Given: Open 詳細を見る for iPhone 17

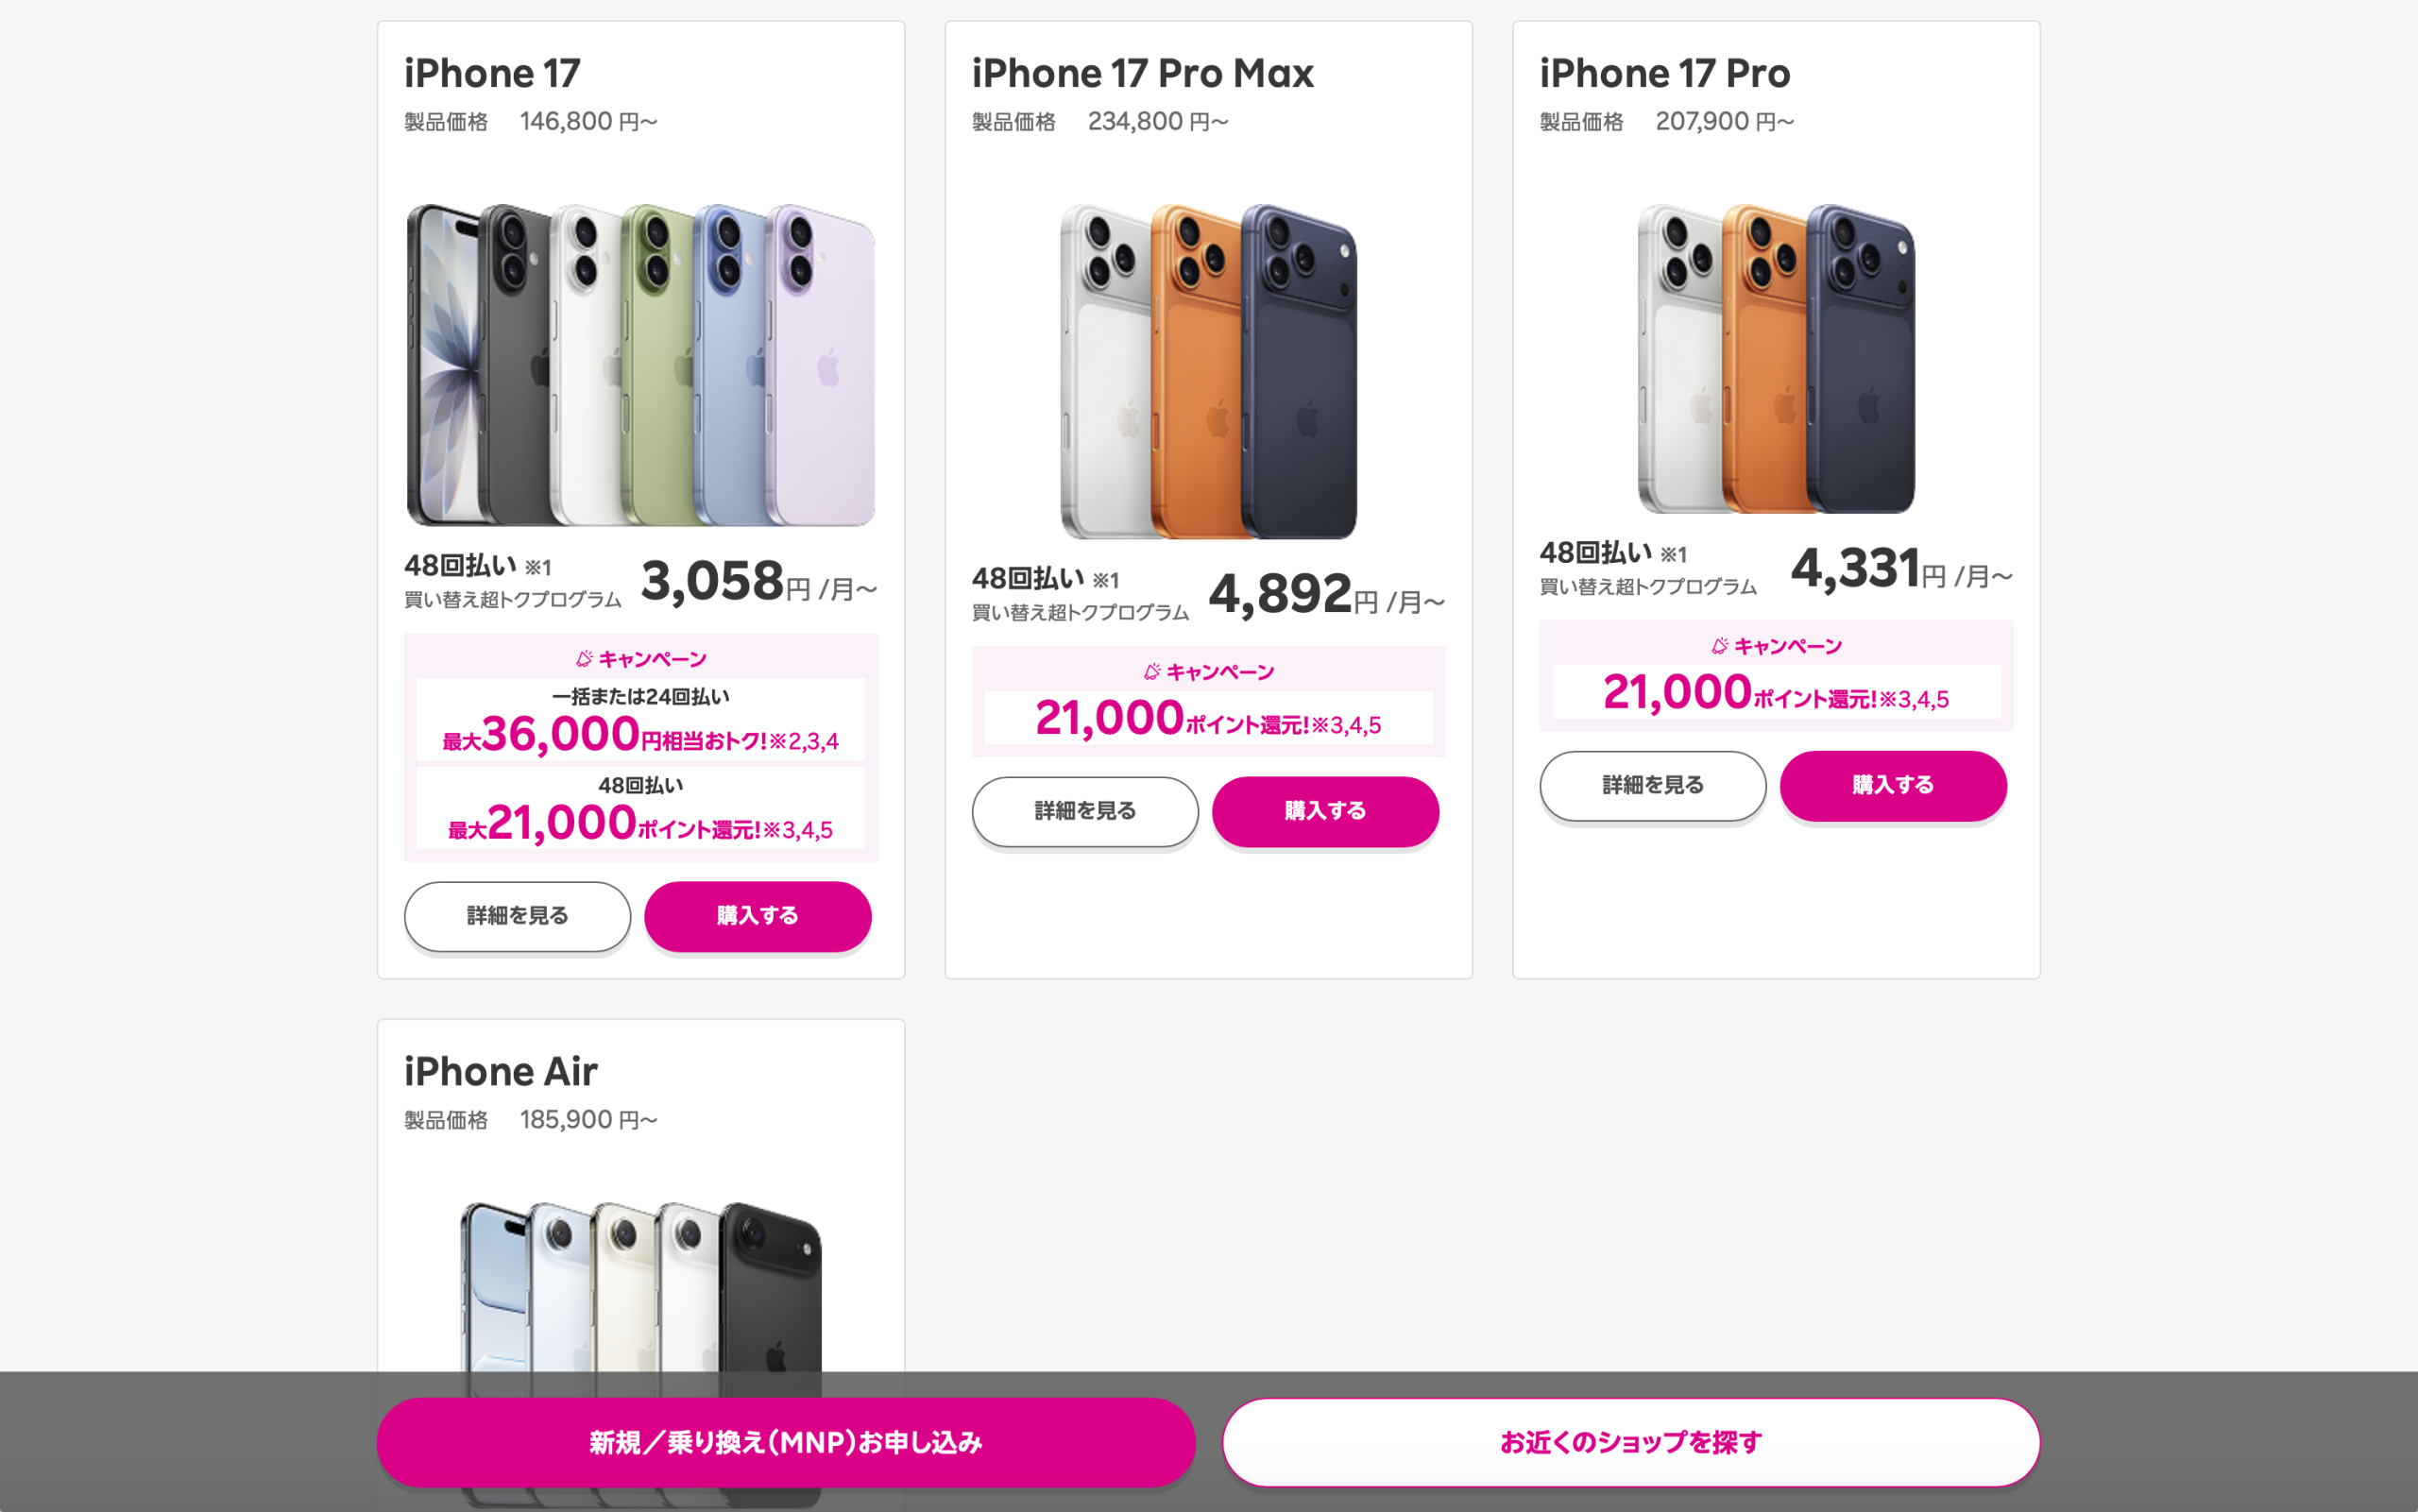Looking at the screenshot, I should click(x=517, y=916).
